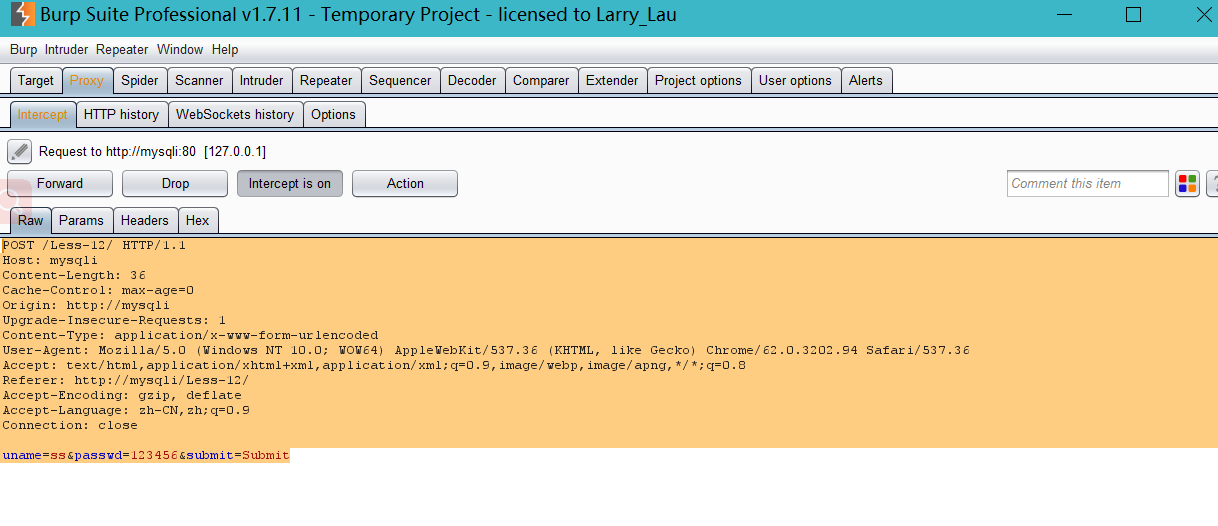Screen dimensions: 1218x526
Task: Open the Help menu
Action: [x=225, y=50]
